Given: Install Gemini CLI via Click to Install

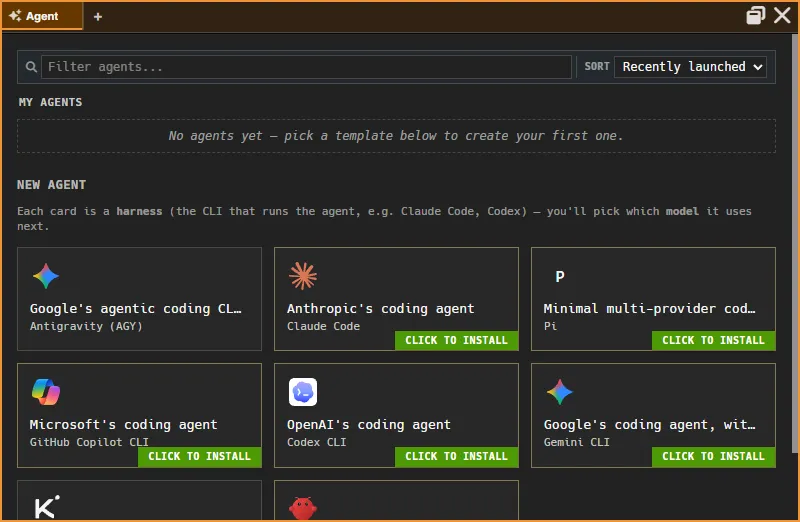Looking at the screenshot, I should point(714,456).
